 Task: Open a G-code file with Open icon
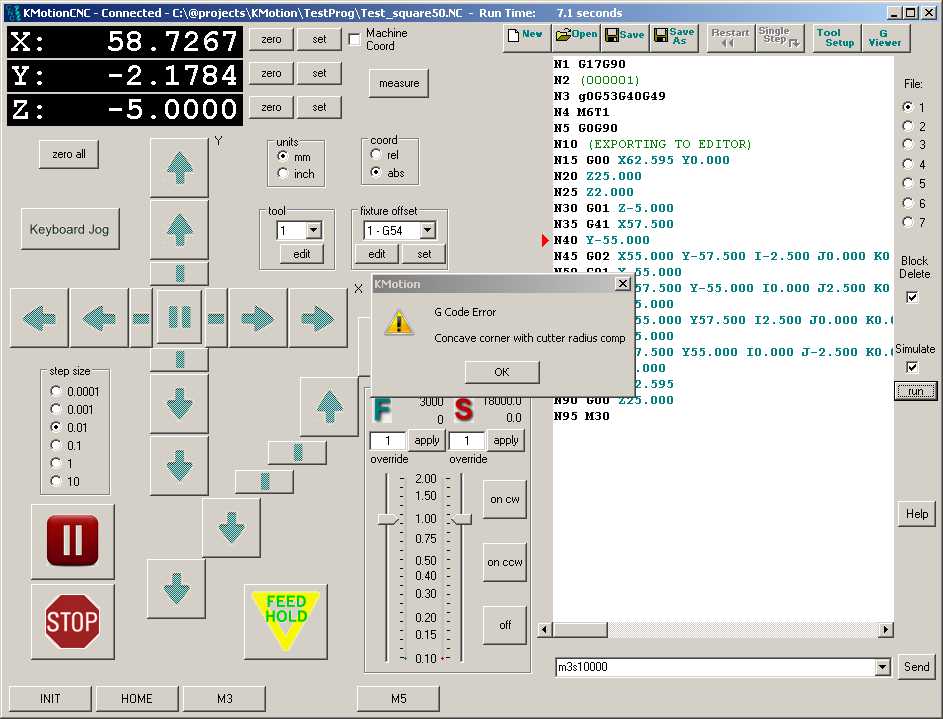(576, 35)
